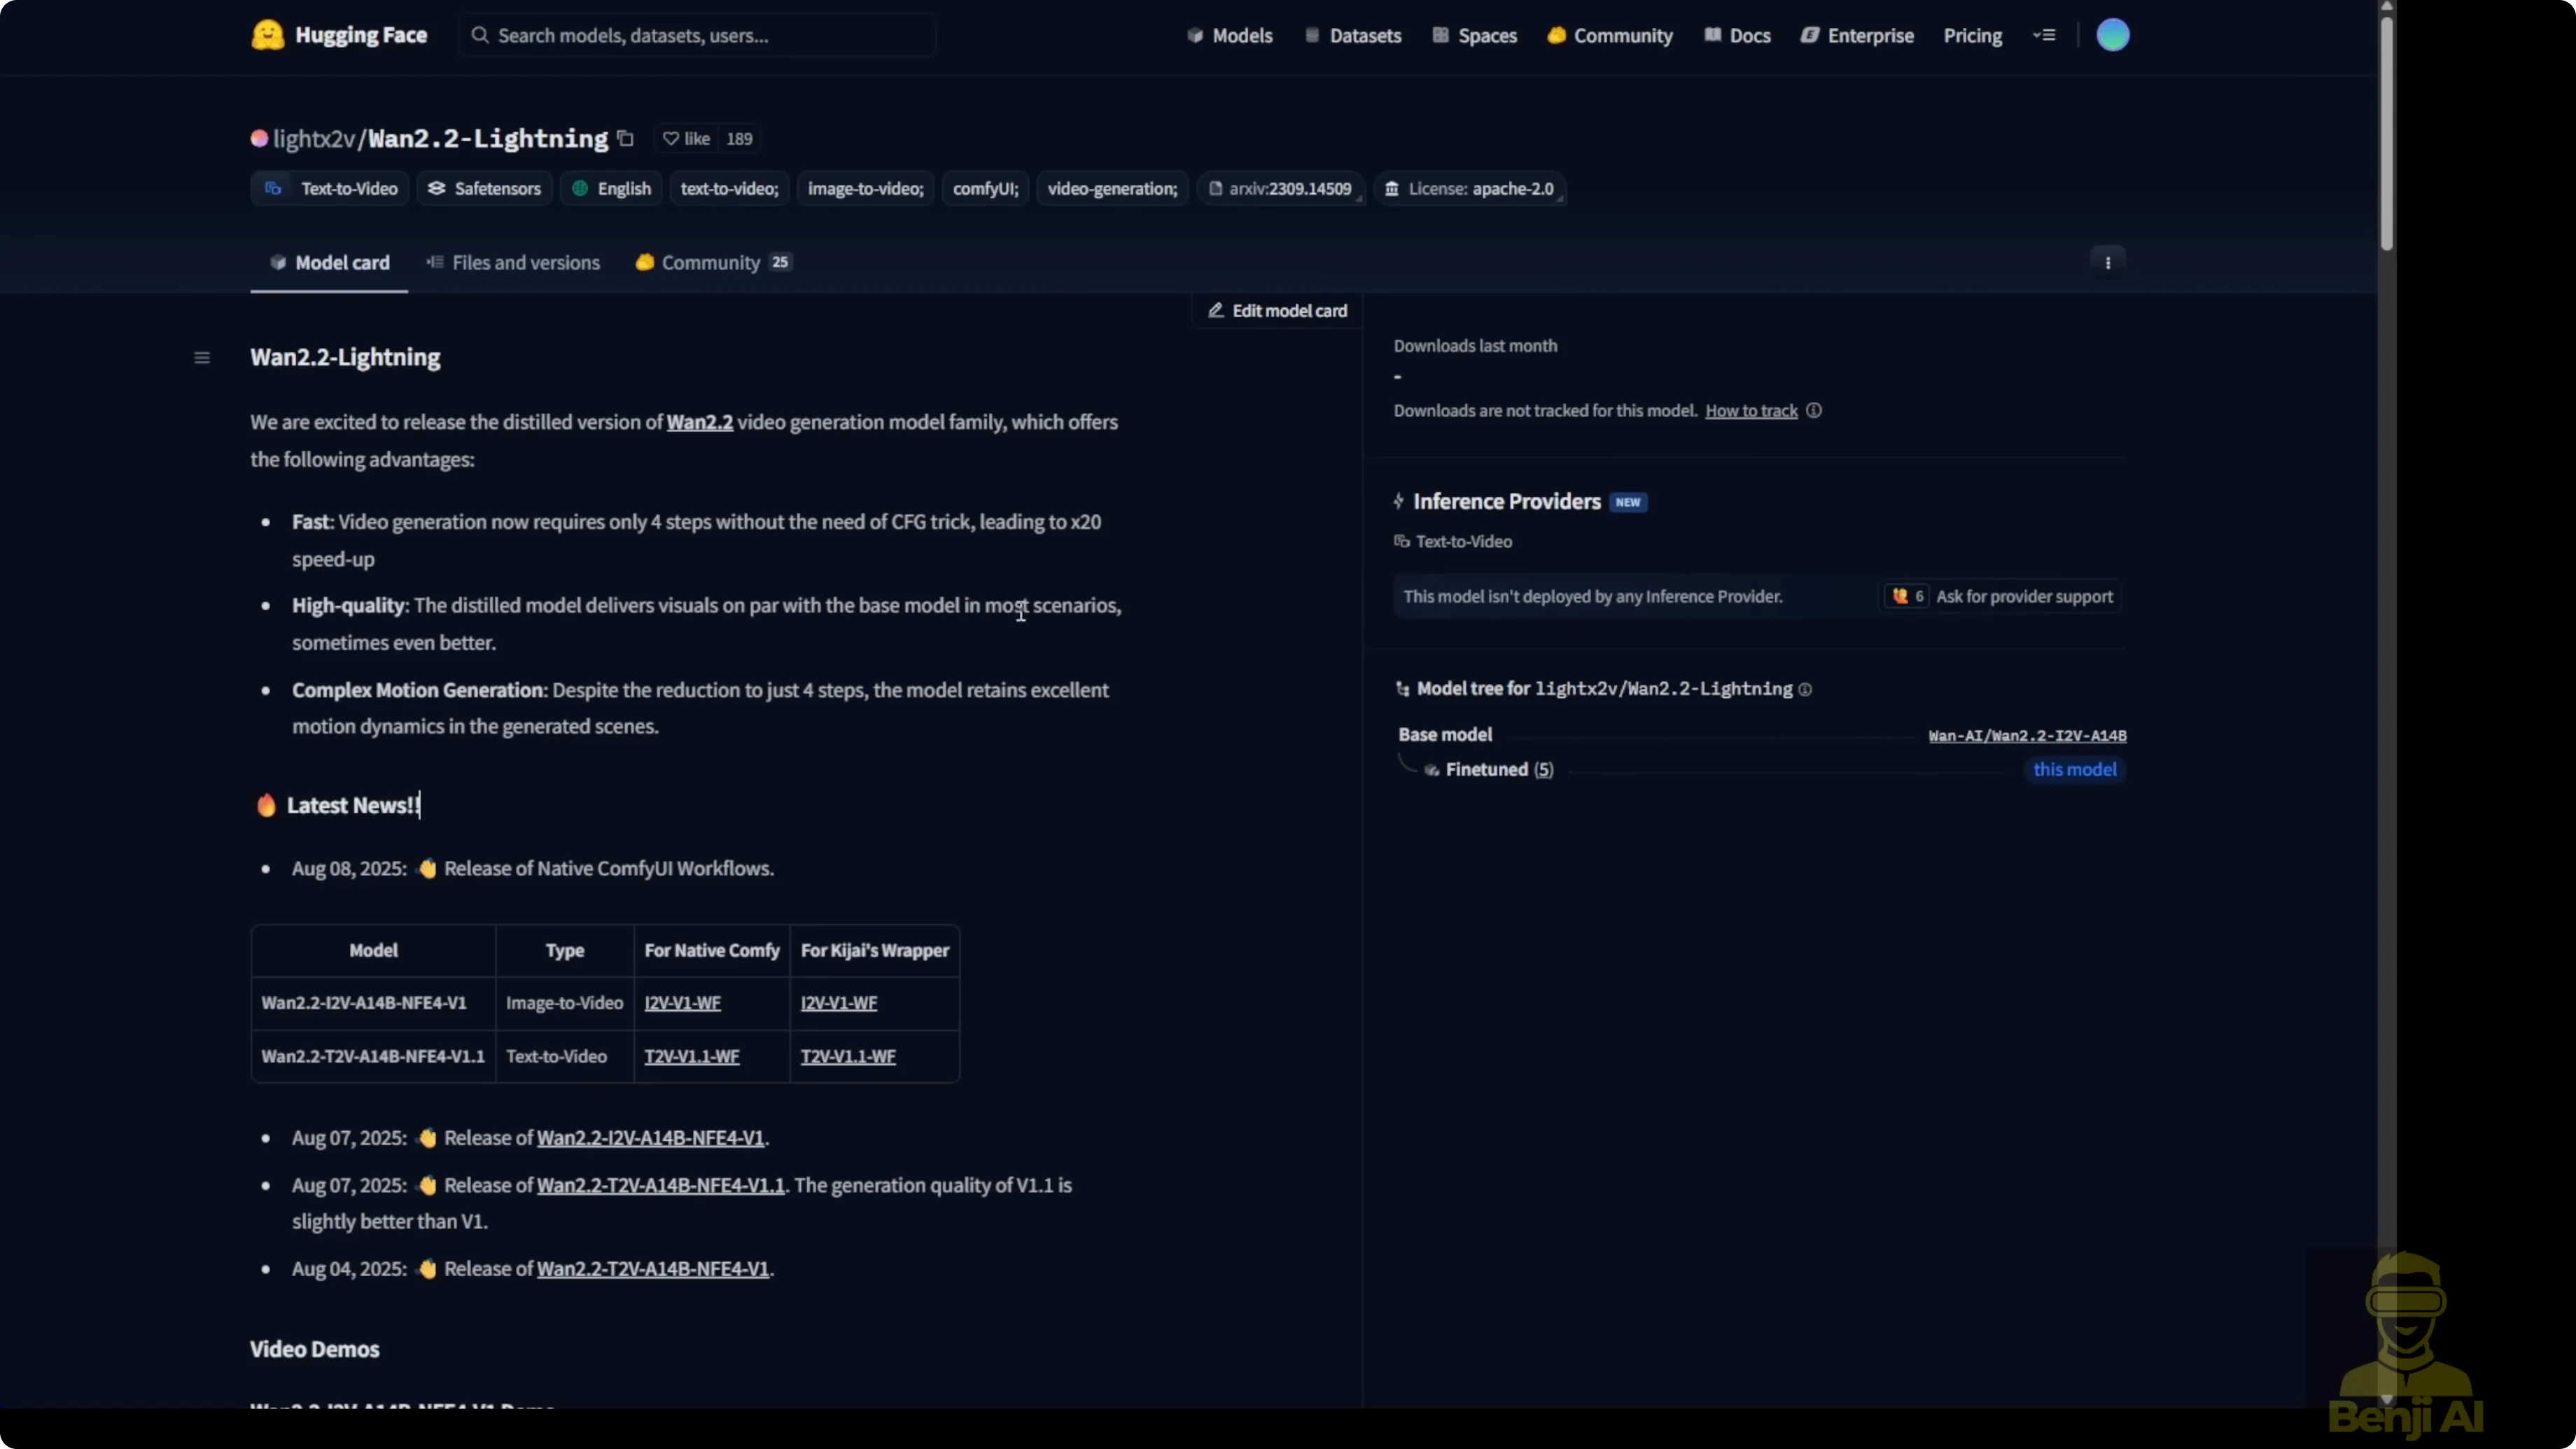Viewport: 2576px width, 1449px height.
Task: Open table of contents hamburger icon
Action: (x=202, y=358)
